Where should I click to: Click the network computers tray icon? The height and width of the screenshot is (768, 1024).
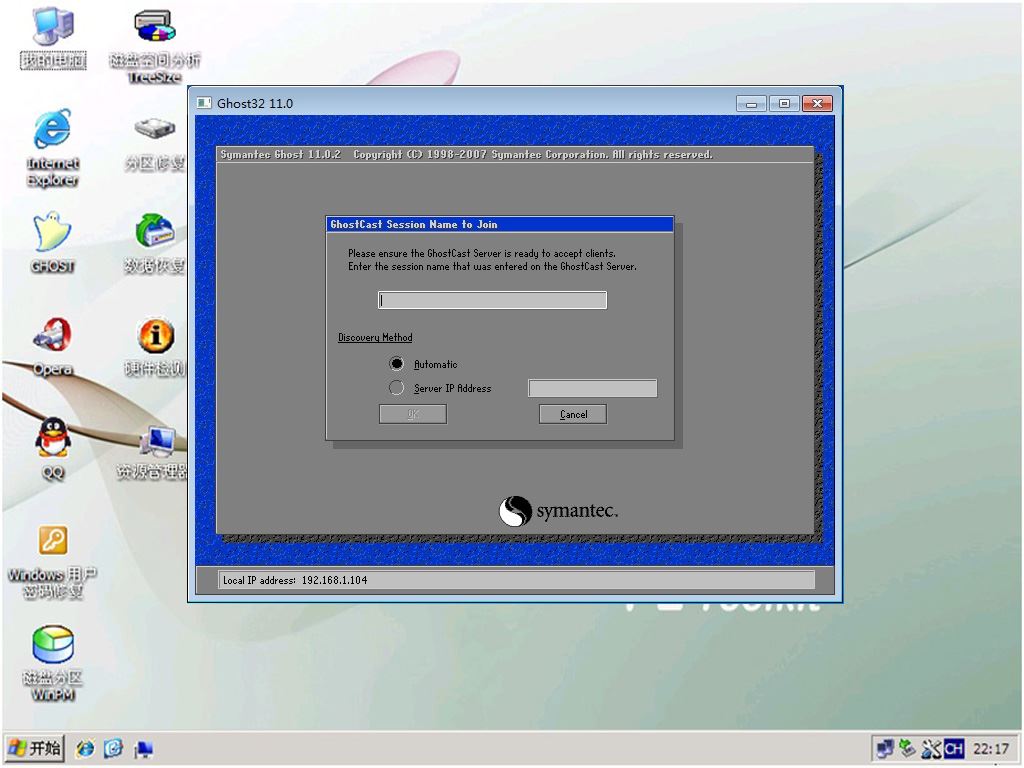tap(885, 748)
